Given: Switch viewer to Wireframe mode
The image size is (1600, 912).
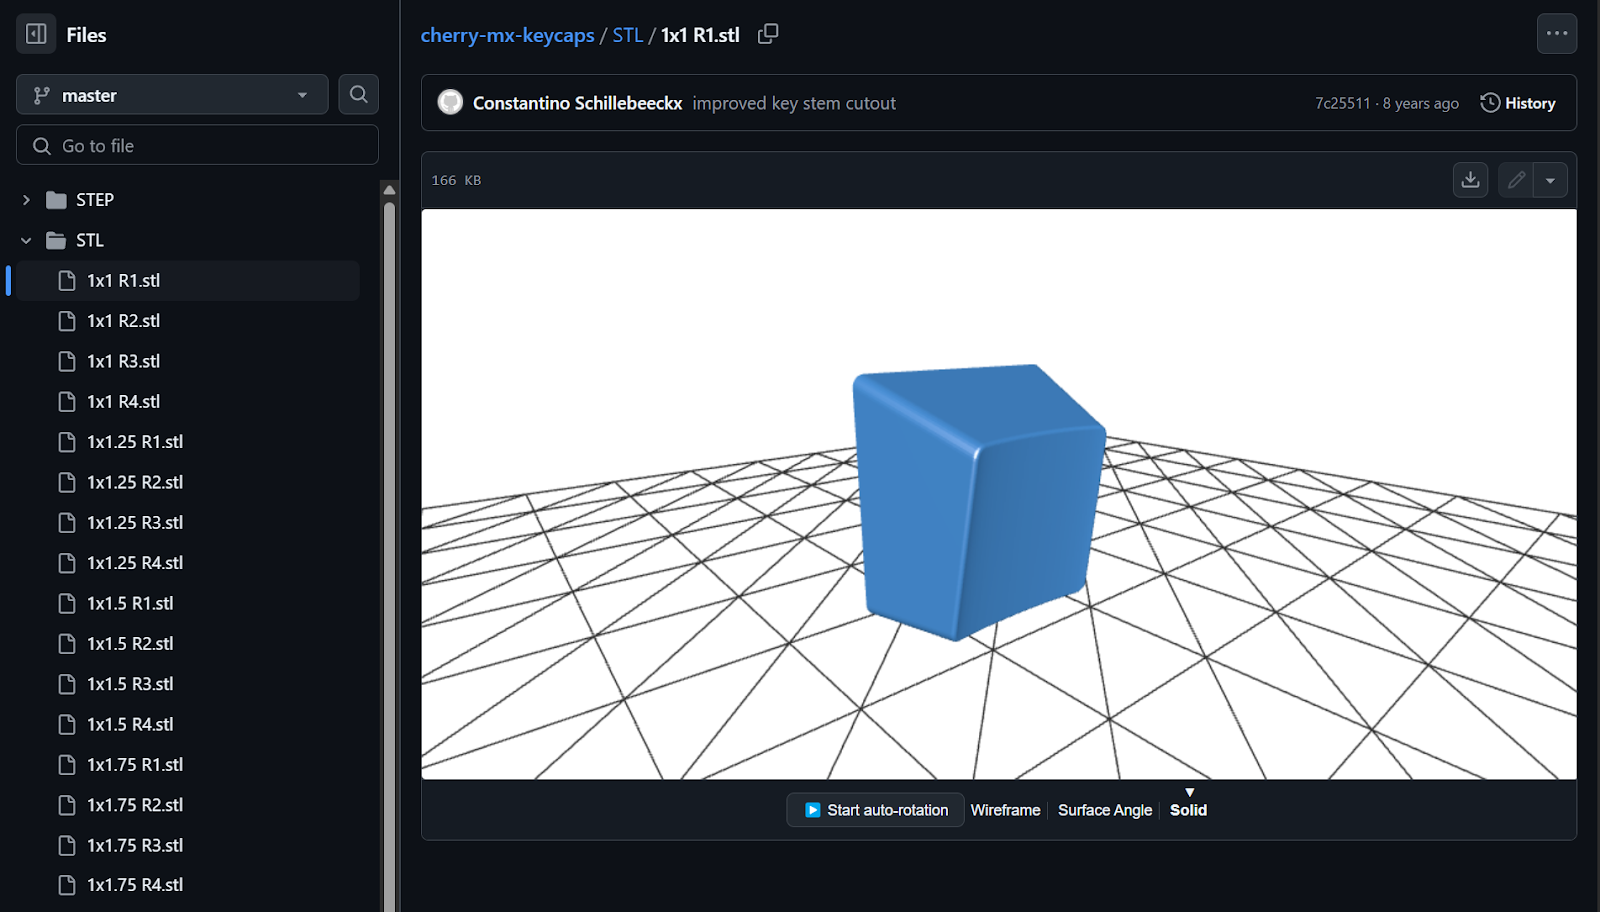Looking at the screenshot, I should (1005, 810).
